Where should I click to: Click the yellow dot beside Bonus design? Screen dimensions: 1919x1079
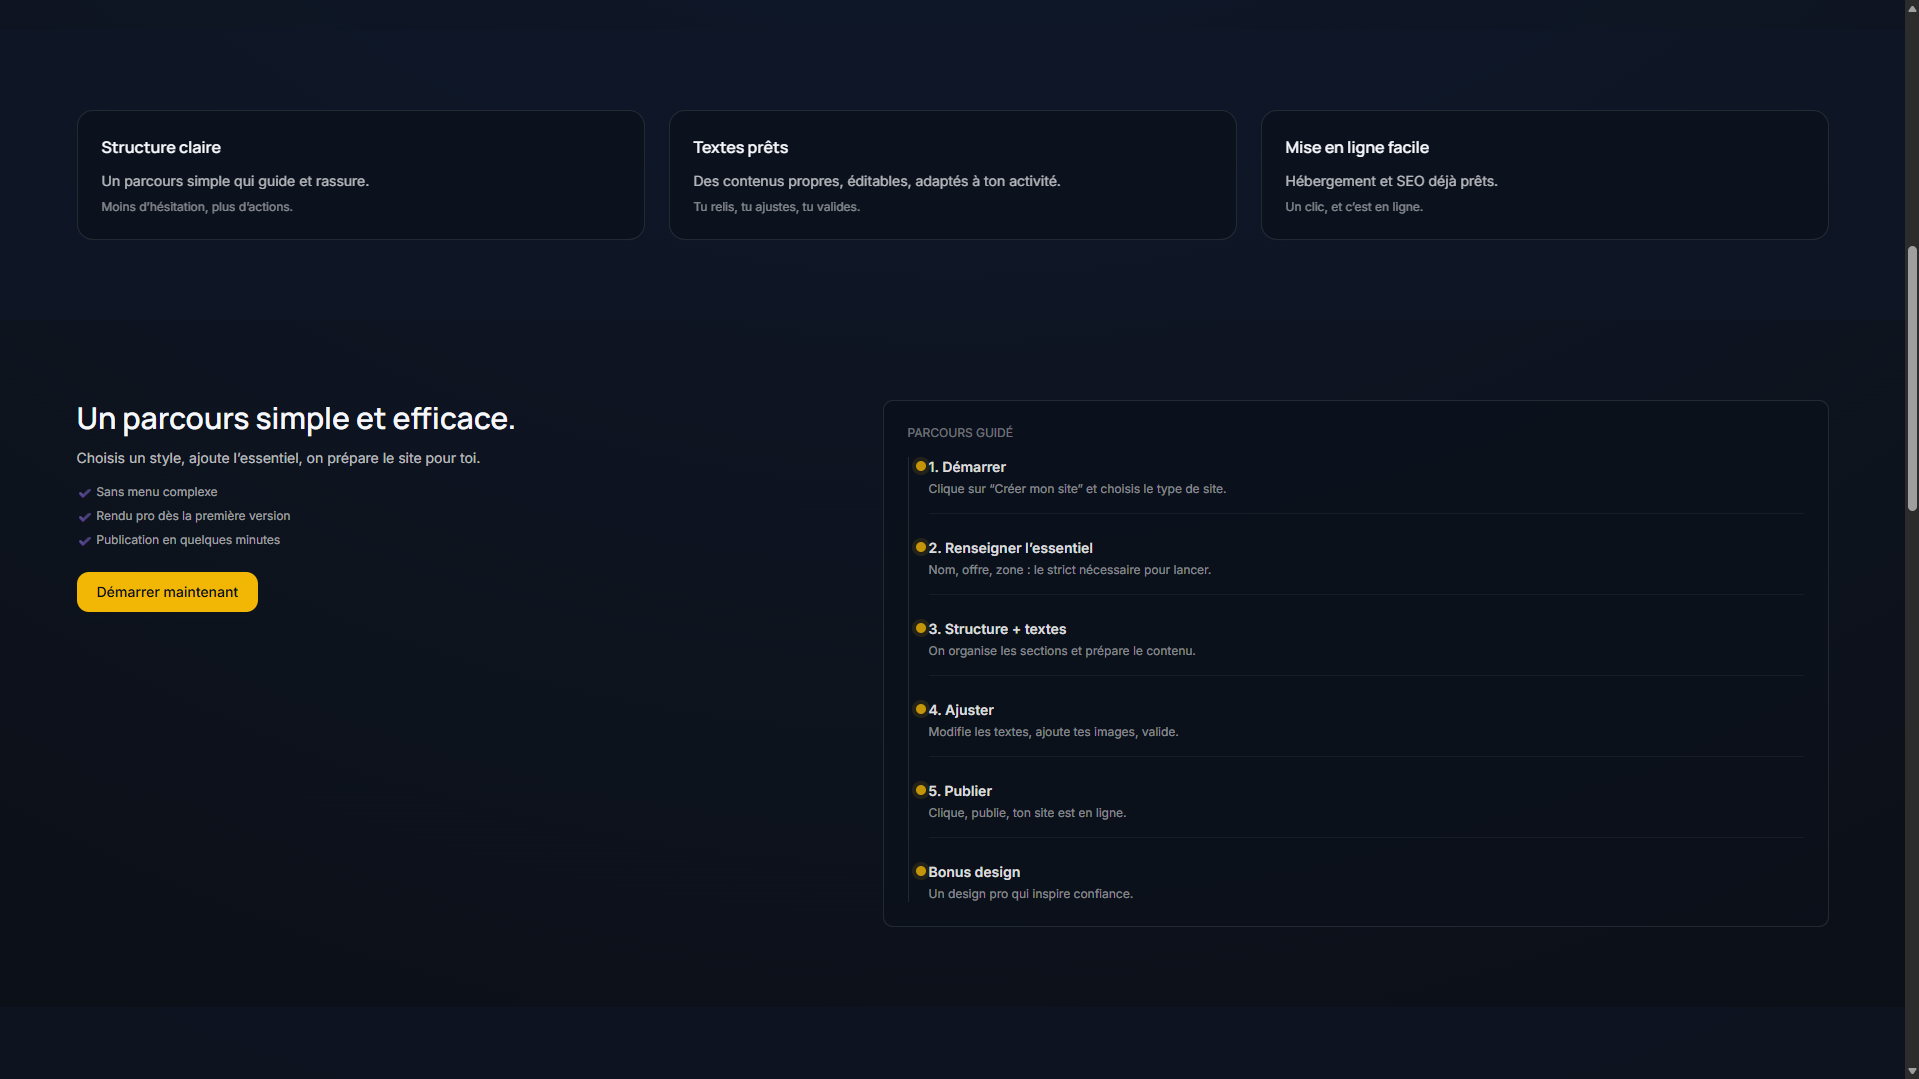tap(920, 871)
